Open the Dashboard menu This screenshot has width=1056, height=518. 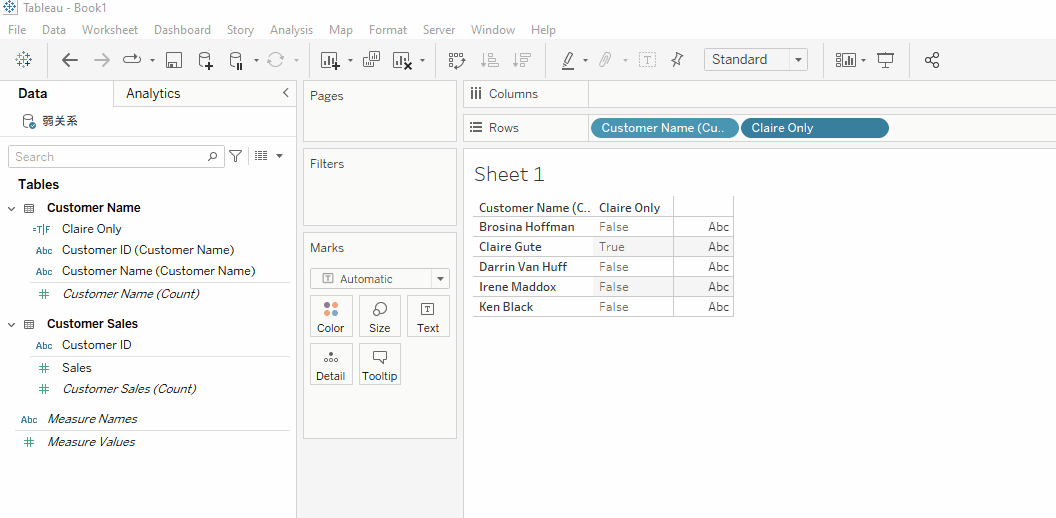pyautogui.click(x=182, y=30)
